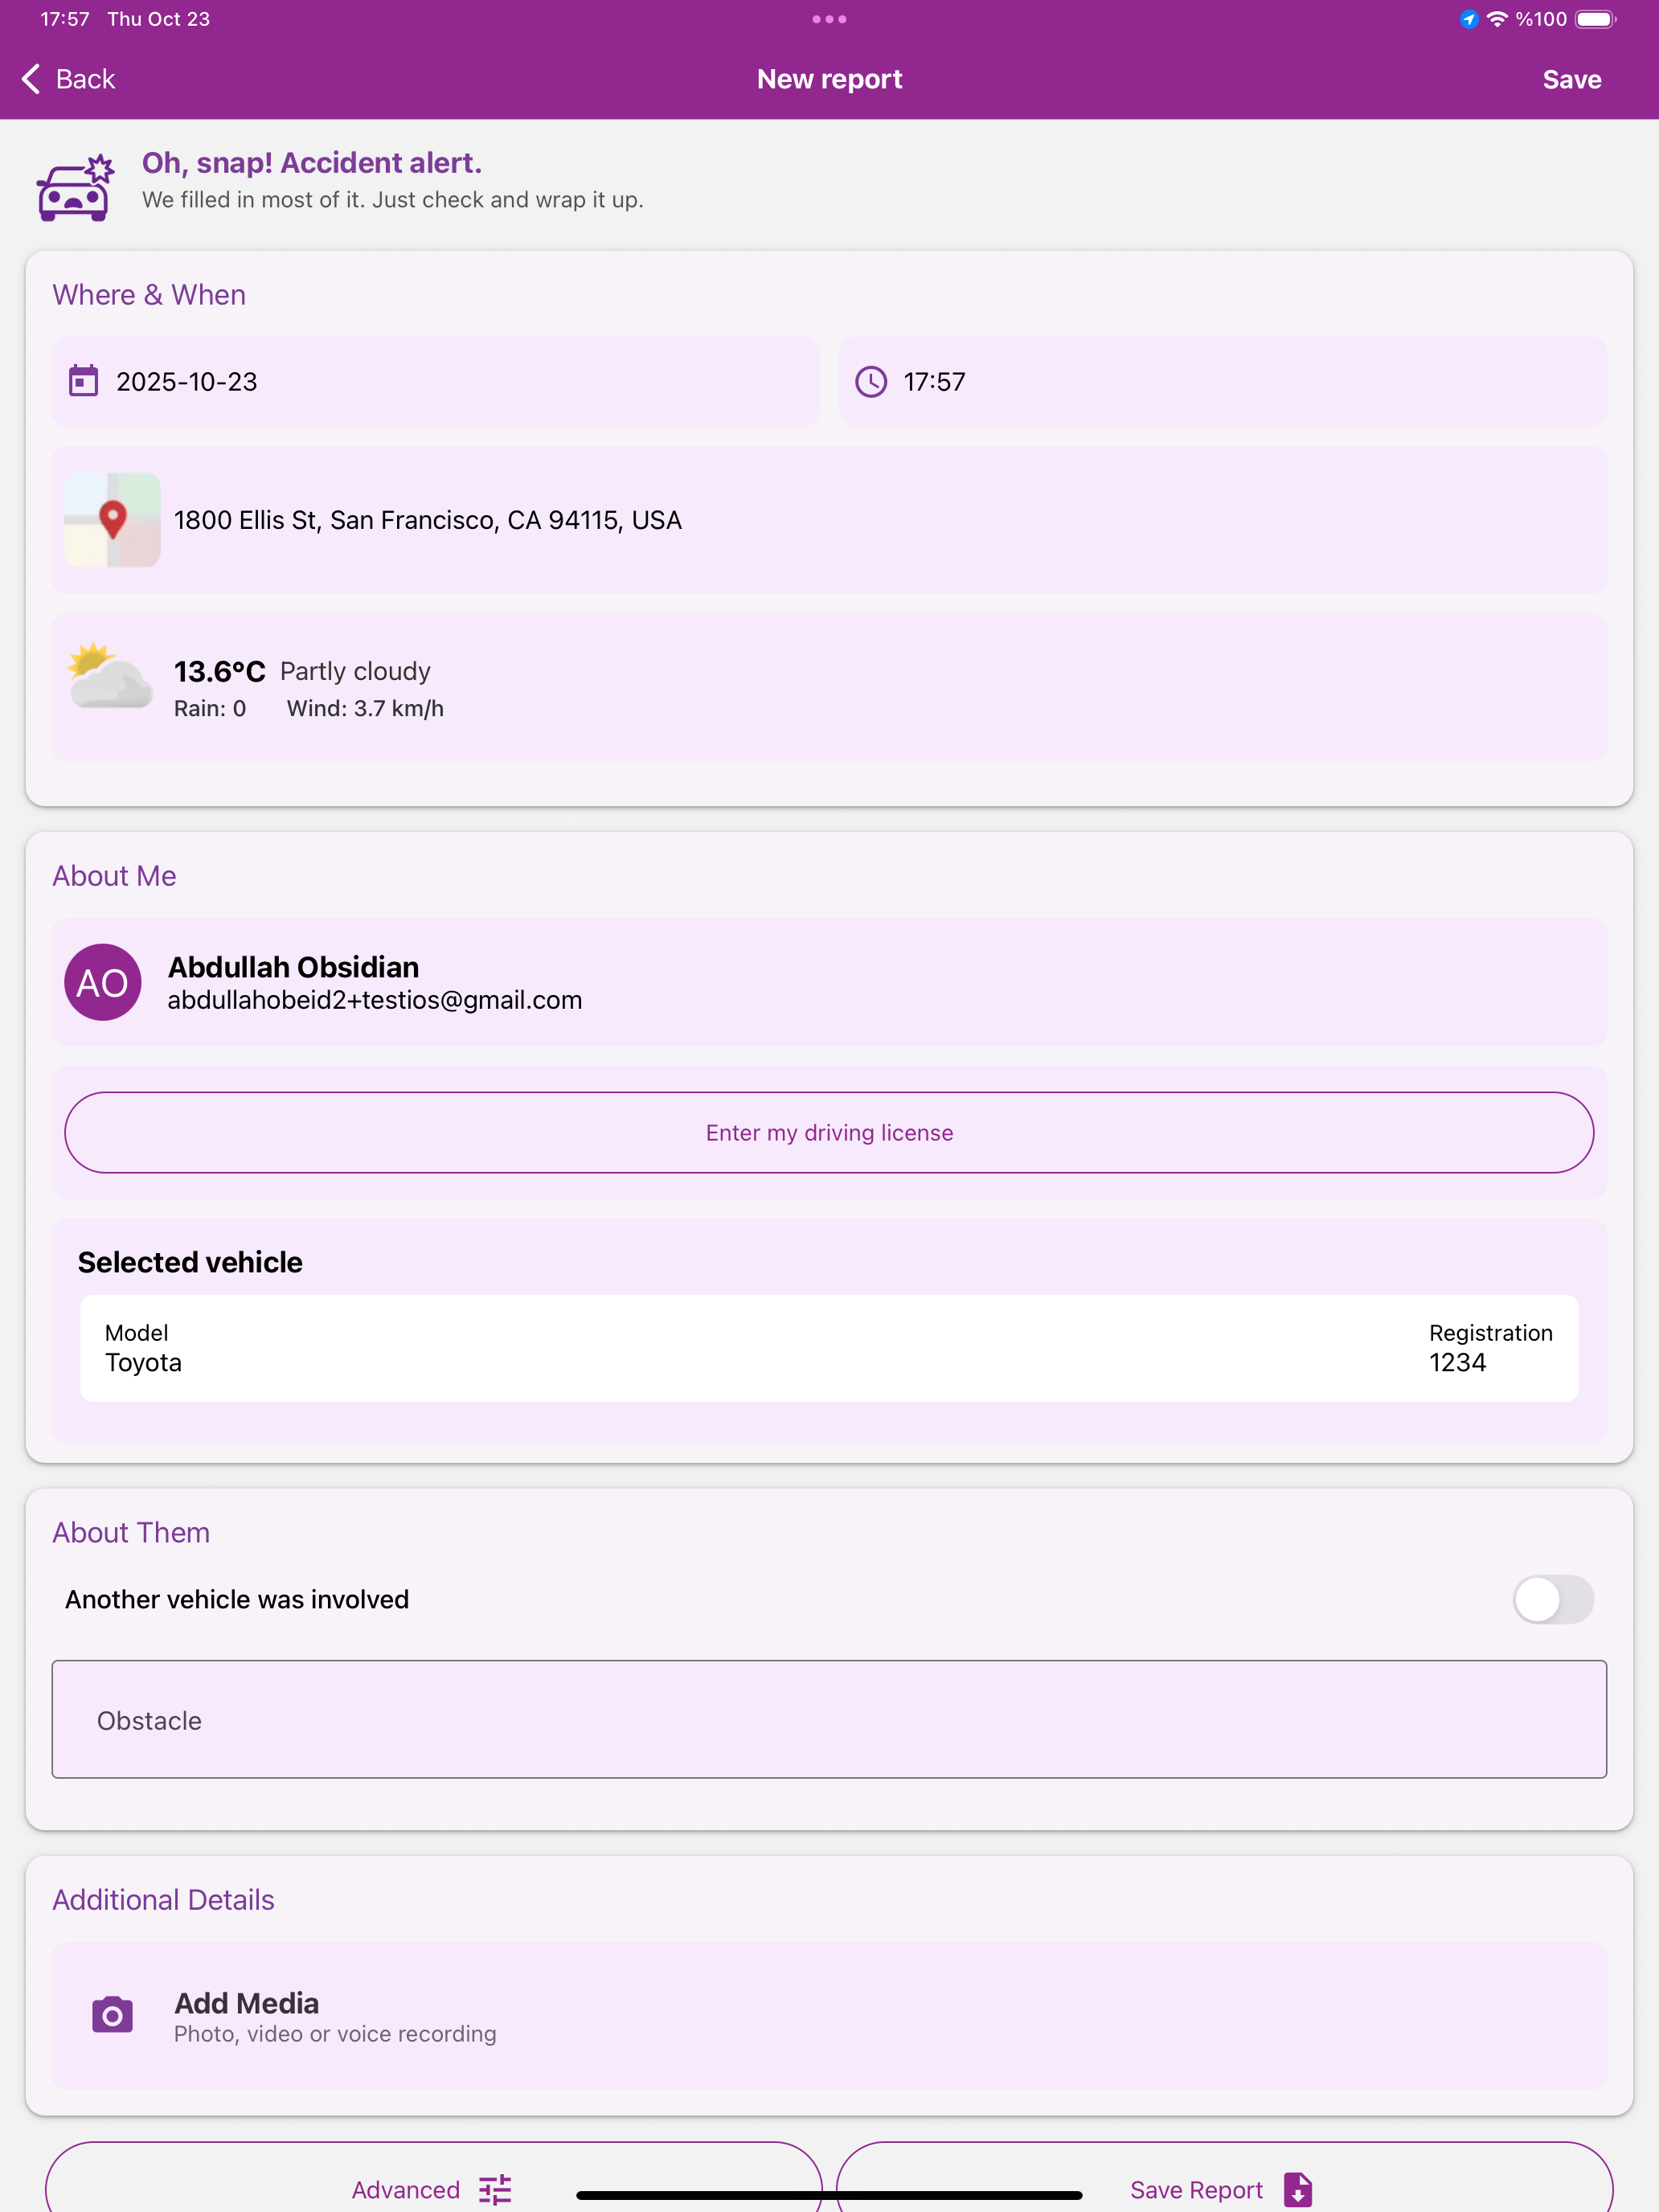1659x2212 pixels.
Task: Select the Toyota vehicle card
Action: (829, 1348)
